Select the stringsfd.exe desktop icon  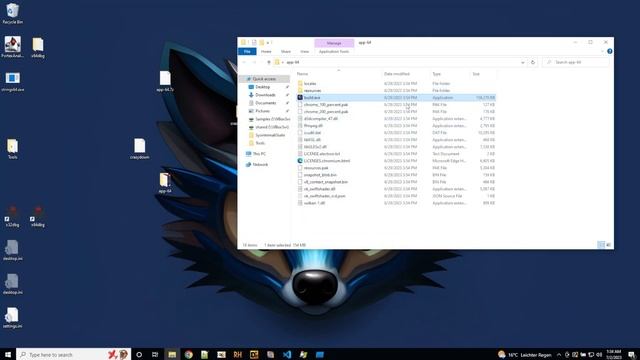(13, 81)
